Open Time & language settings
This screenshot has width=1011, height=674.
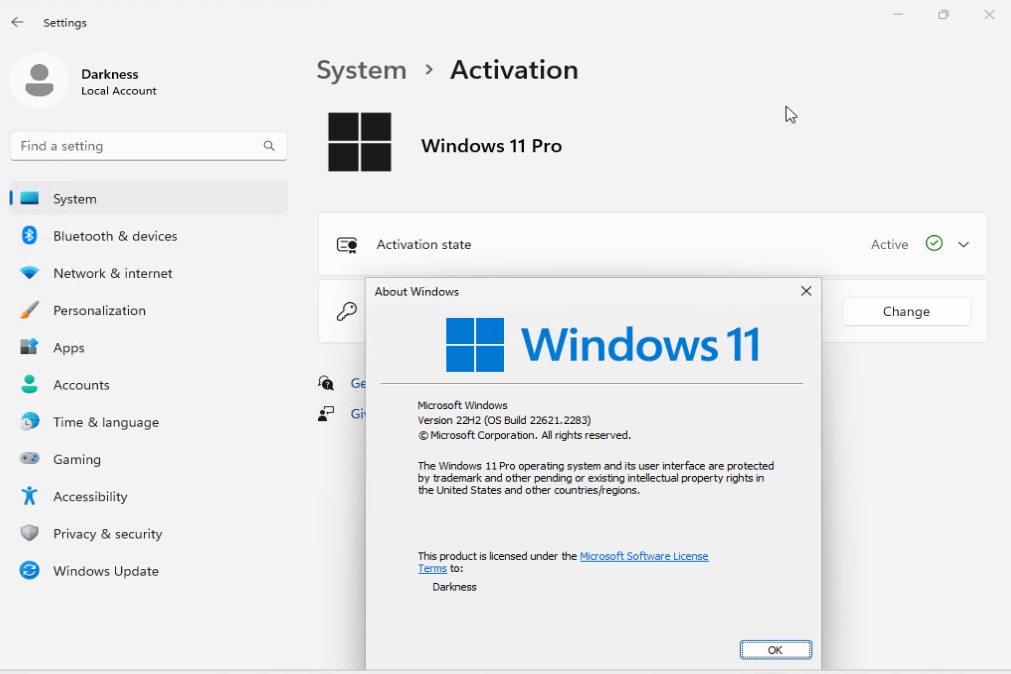pos(149,422)
